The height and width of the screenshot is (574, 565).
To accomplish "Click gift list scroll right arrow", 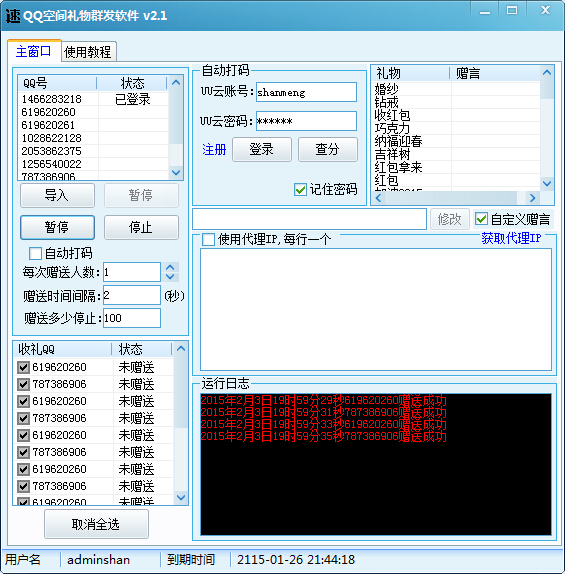I will coord(532,198).
